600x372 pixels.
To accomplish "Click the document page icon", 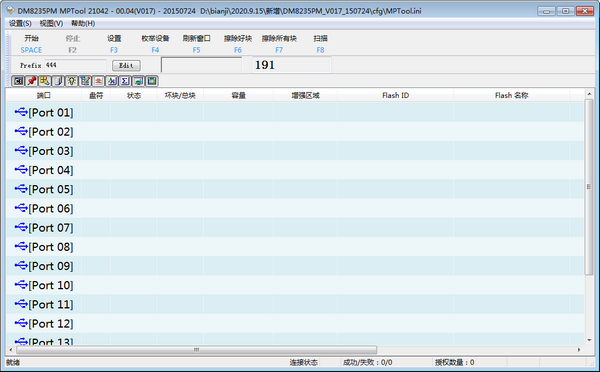I will pos(58,81).
